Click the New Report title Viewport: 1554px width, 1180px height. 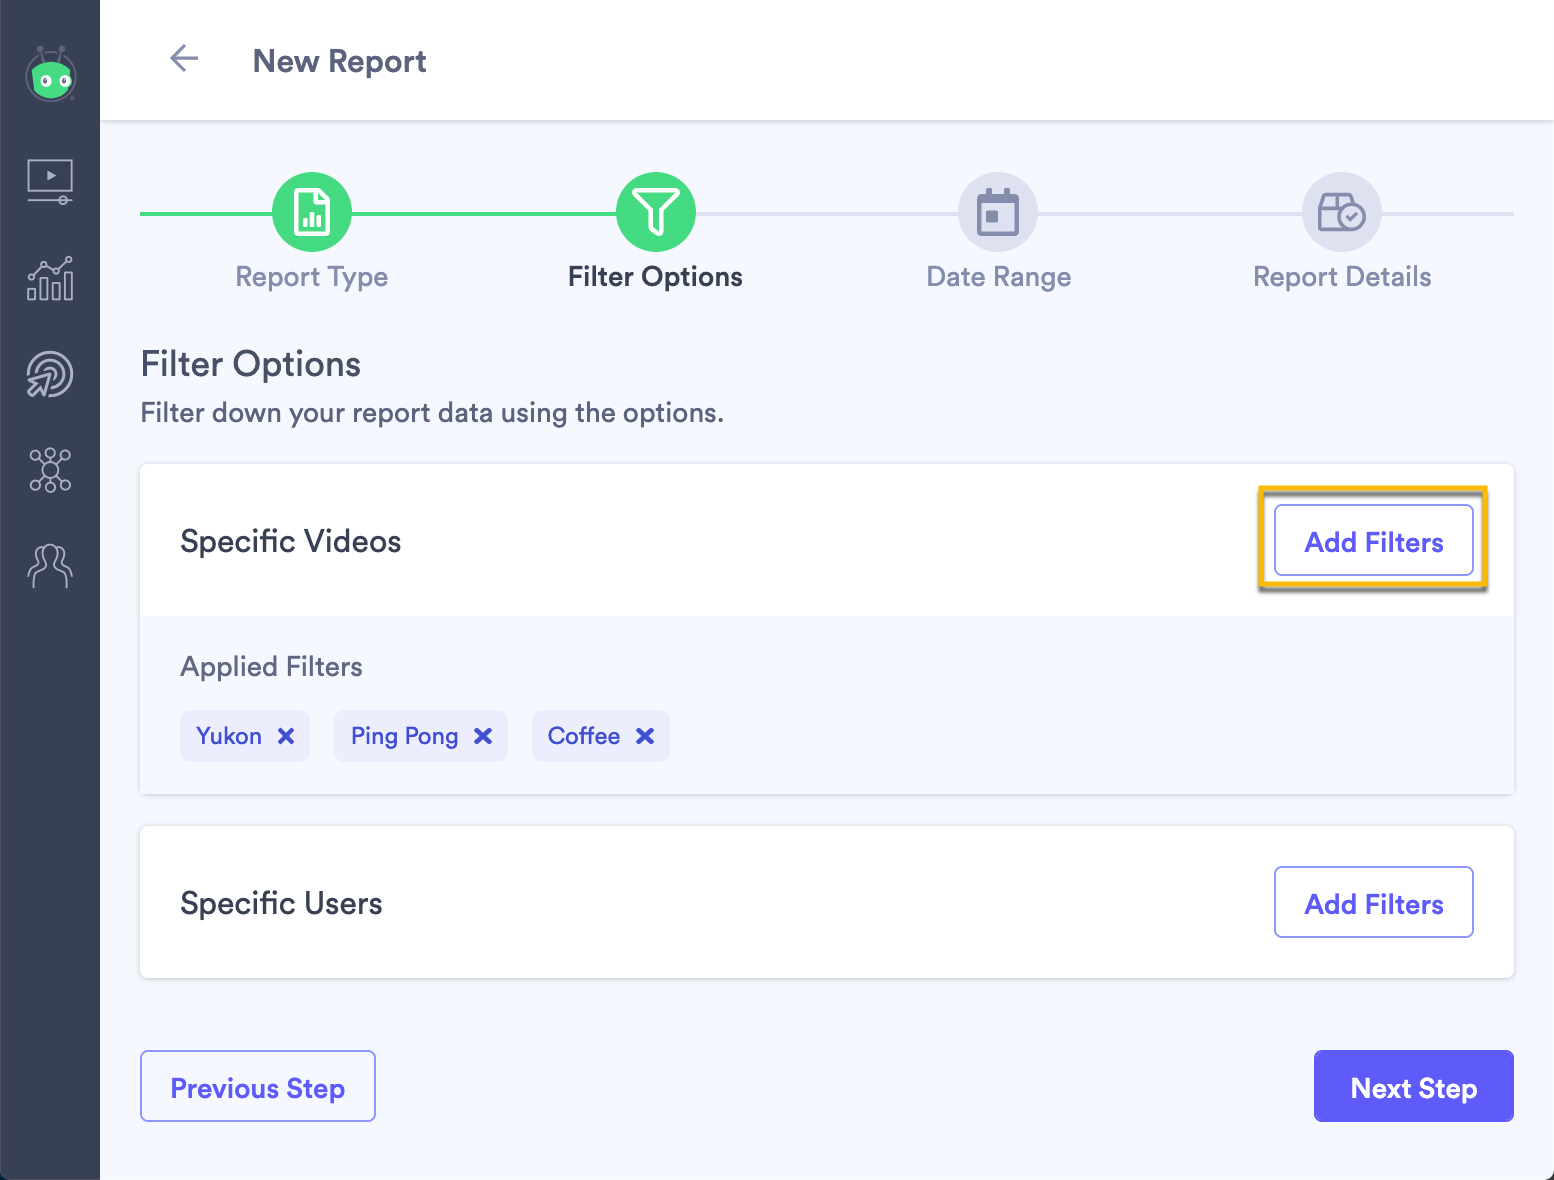pyautogui.click(x=340, y=61)
